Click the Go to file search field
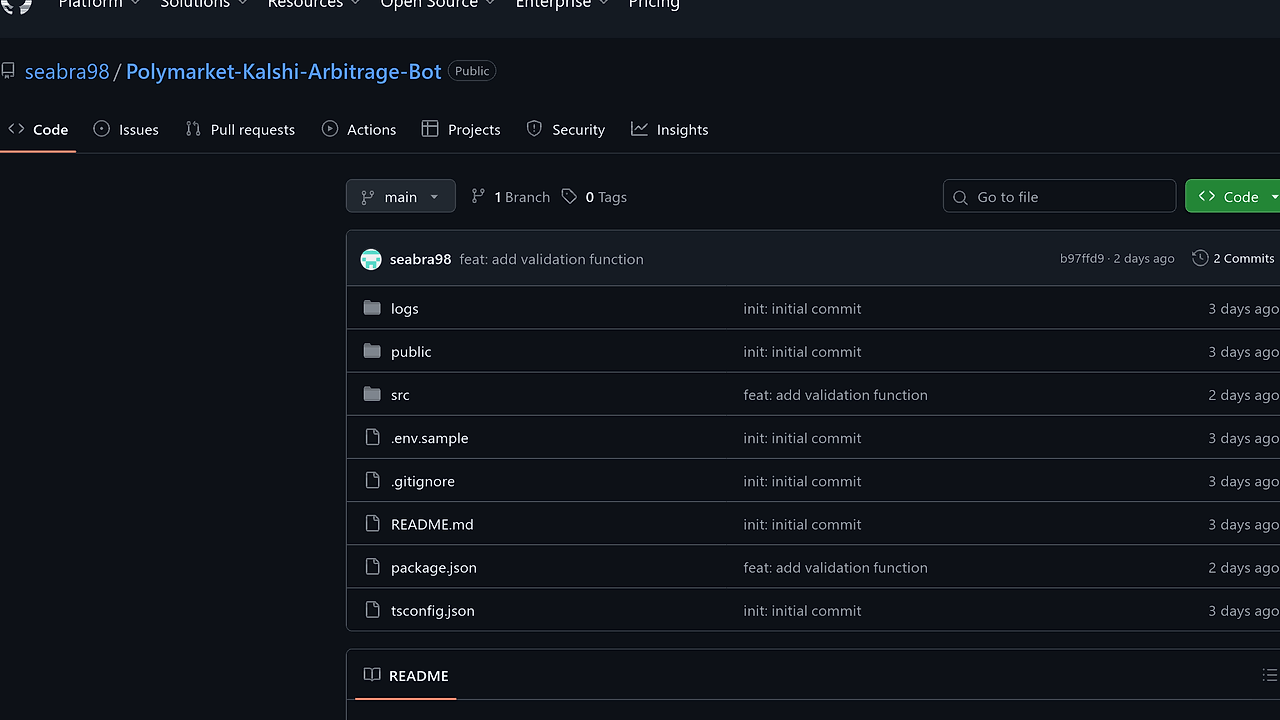The image size is (1280, 720). coord(1059,196)
